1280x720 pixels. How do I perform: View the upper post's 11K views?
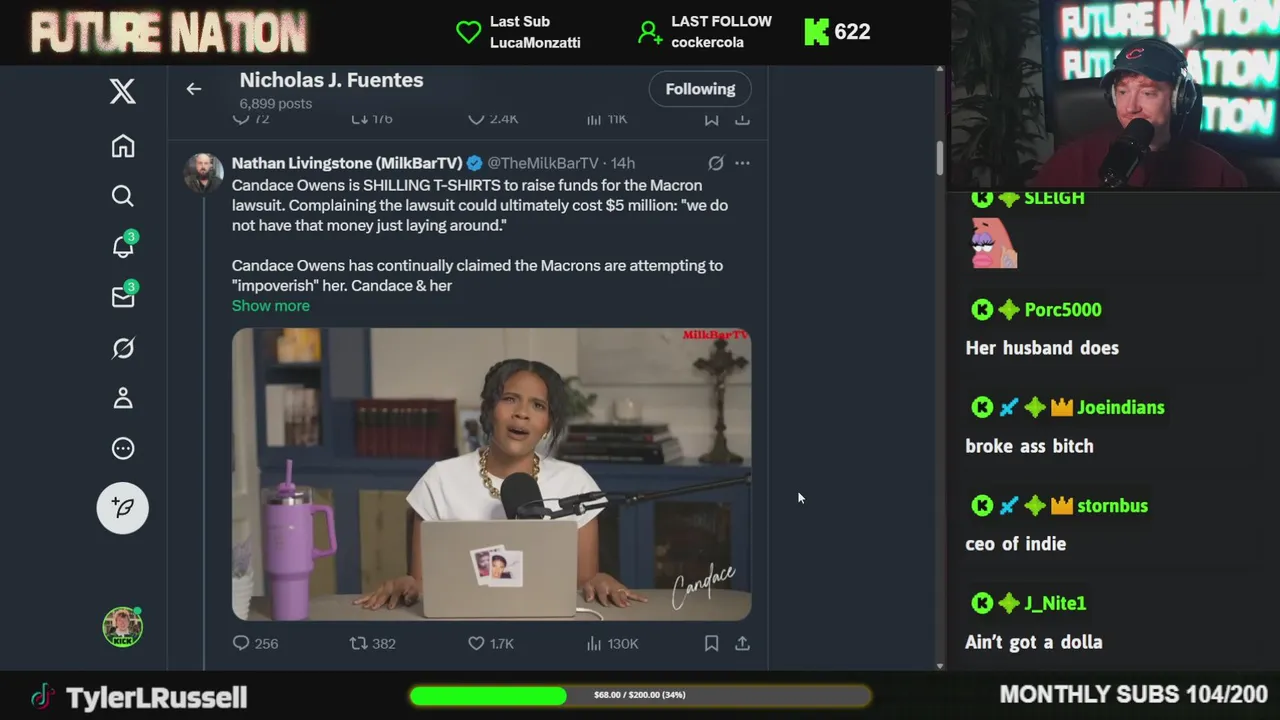click(x=607, y=119)
